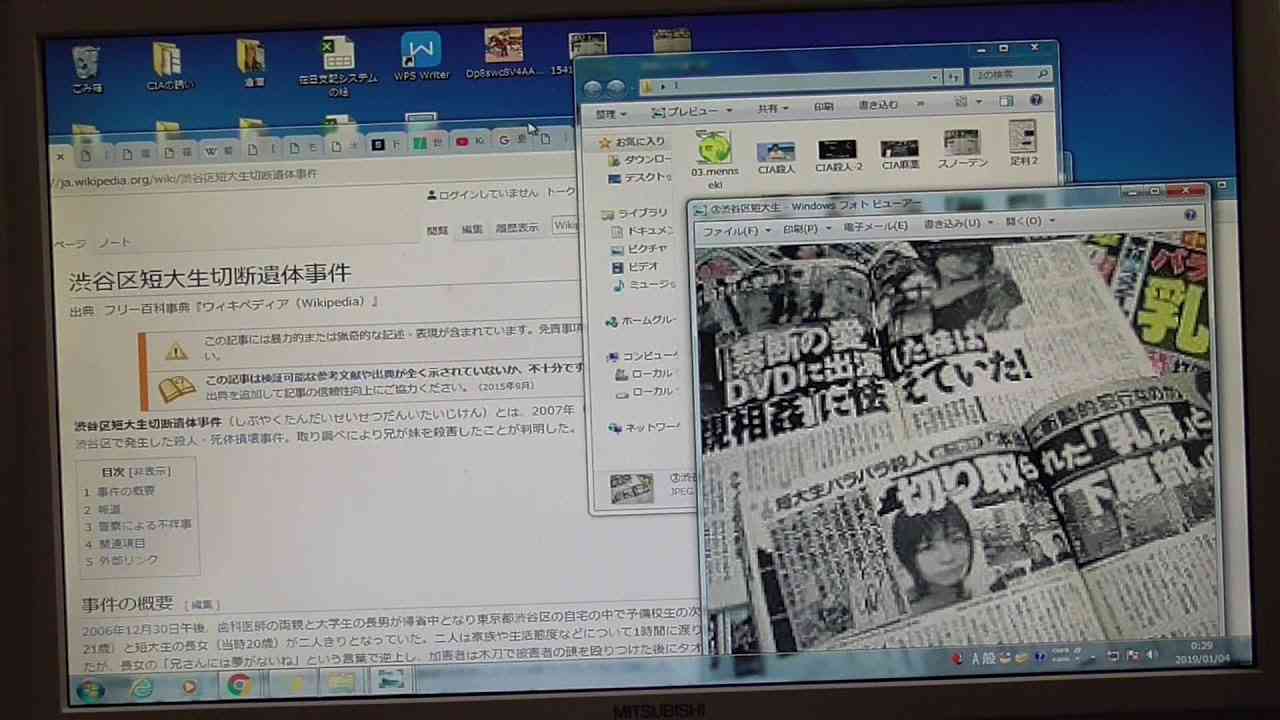Viewport: 1280px width, 720px height.
Task: Select the YouTube tab in the browser
Action: click(x=468, y=142)
